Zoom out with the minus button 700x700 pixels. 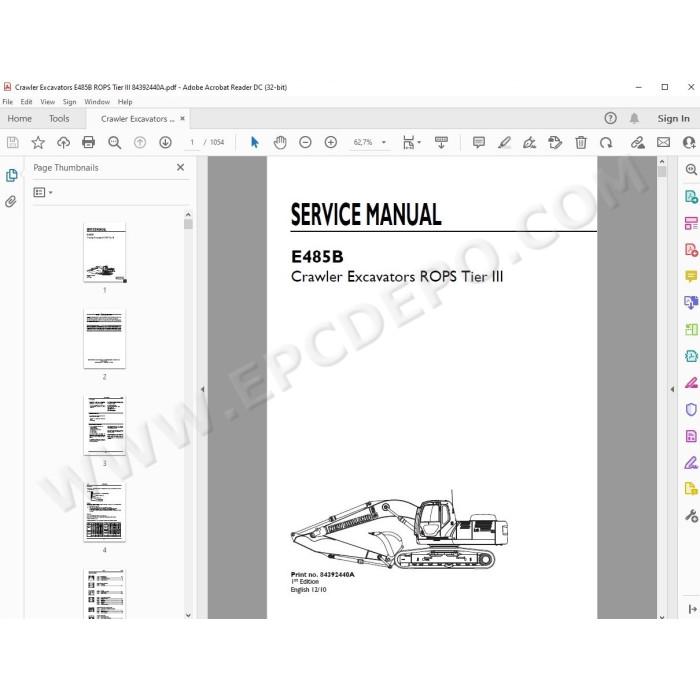pyautogui.click(x=305, y=142)
